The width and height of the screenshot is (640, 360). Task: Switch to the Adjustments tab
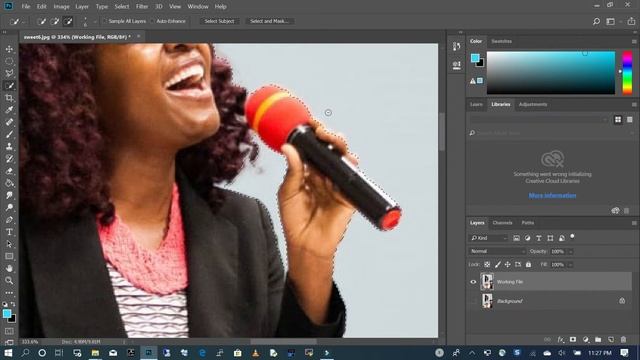pyautogui.click(x=533, y=104)
